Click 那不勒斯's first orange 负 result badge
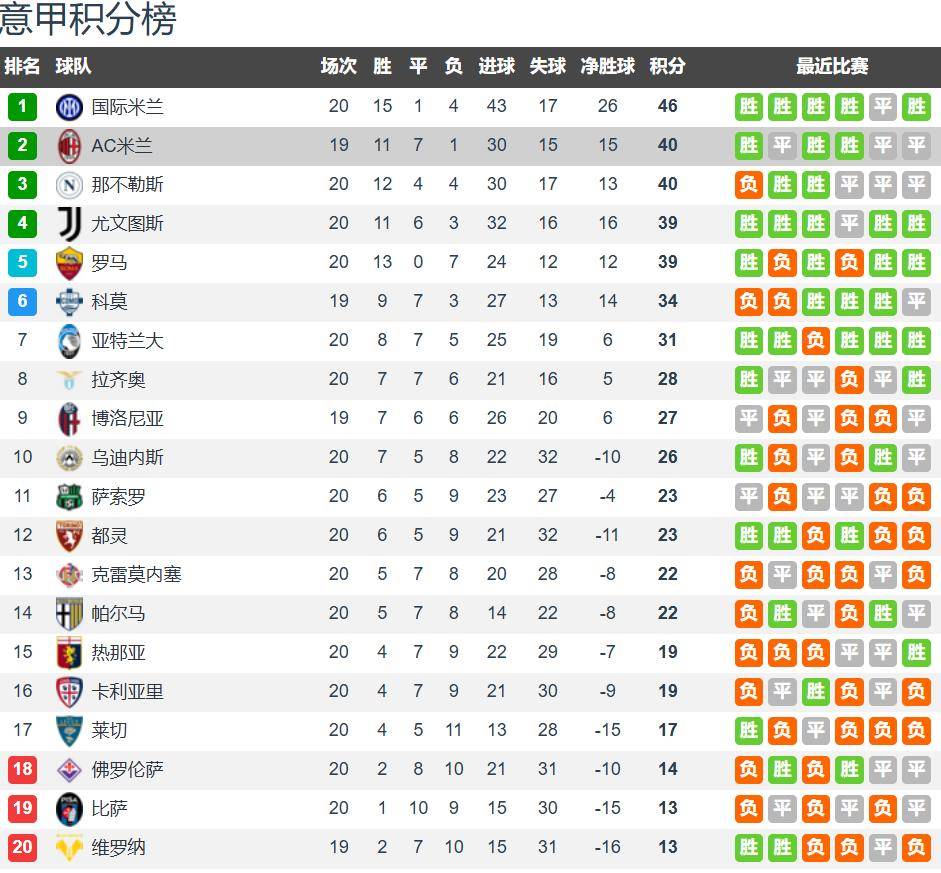Viewport: 941px width, 873px height. (749, 185)
